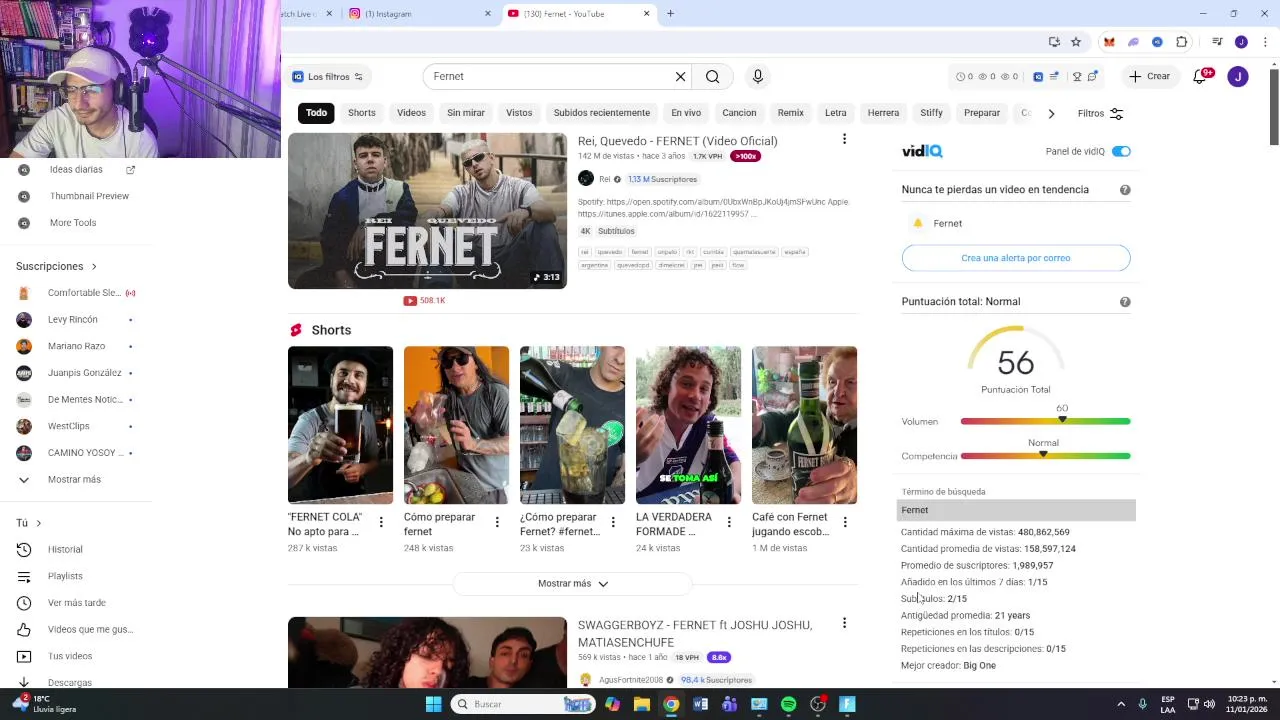Select the Videos filter chip

tap(411, 113)
